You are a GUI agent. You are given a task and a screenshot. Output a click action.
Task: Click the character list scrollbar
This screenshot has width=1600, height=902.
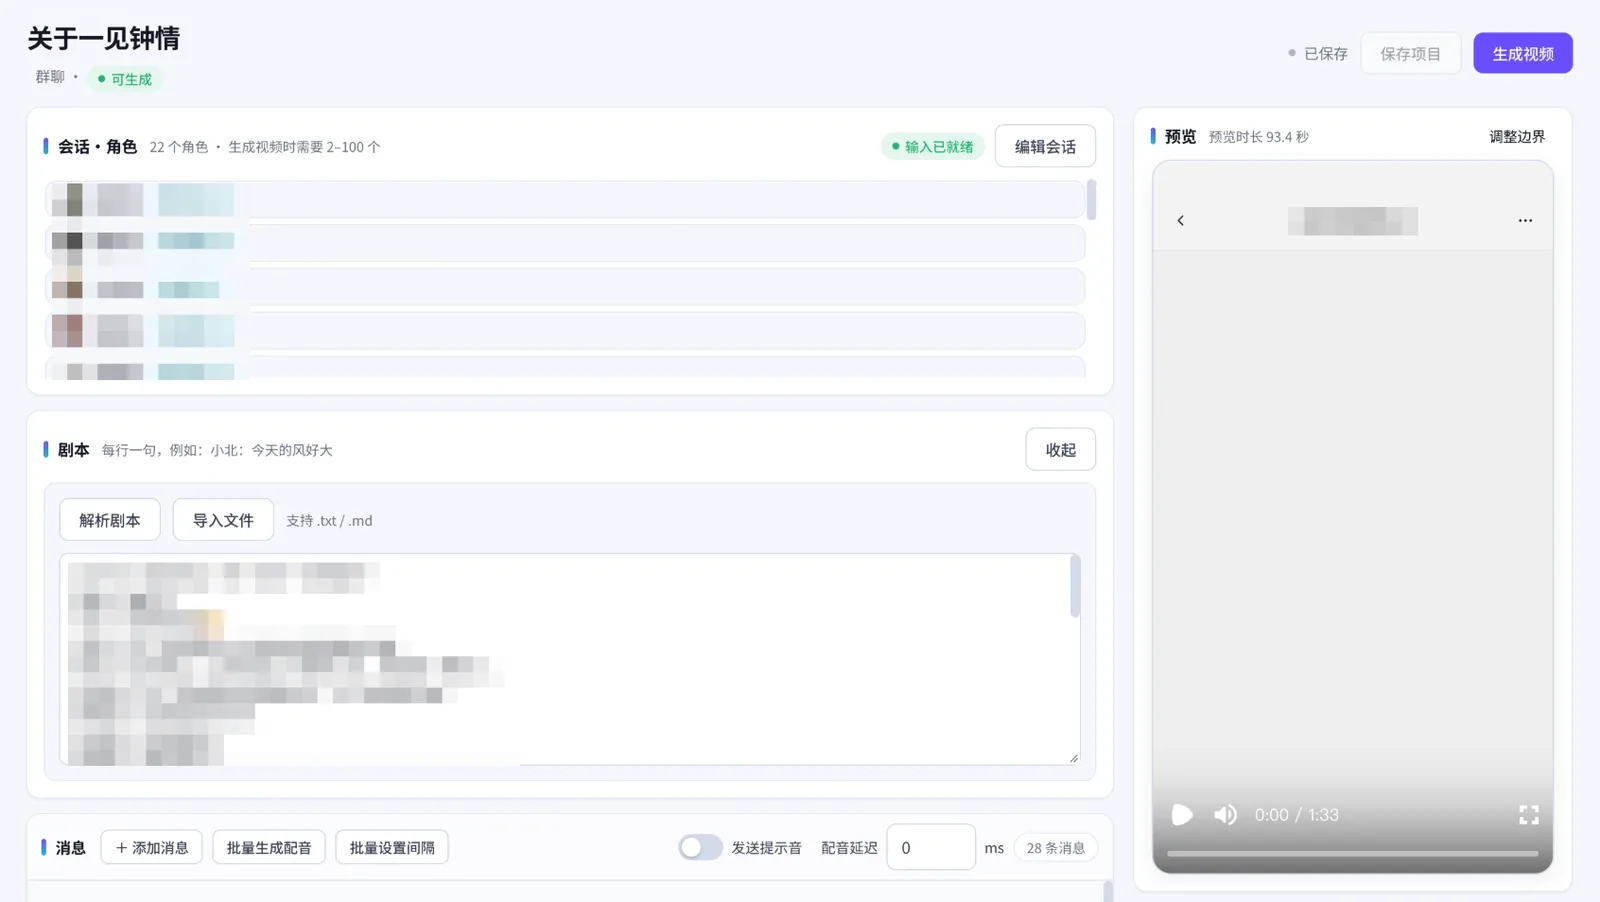[1091, 199]
